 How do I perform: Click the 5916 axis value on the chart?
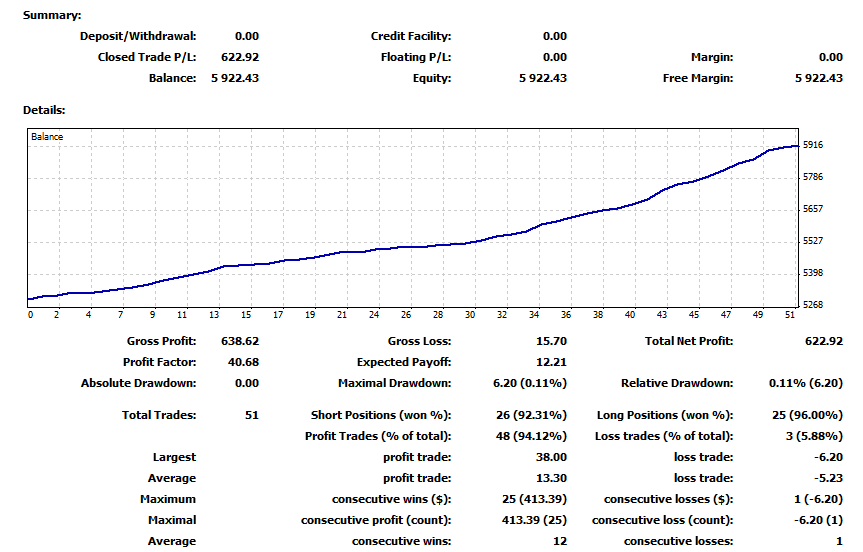click(813, 145)
